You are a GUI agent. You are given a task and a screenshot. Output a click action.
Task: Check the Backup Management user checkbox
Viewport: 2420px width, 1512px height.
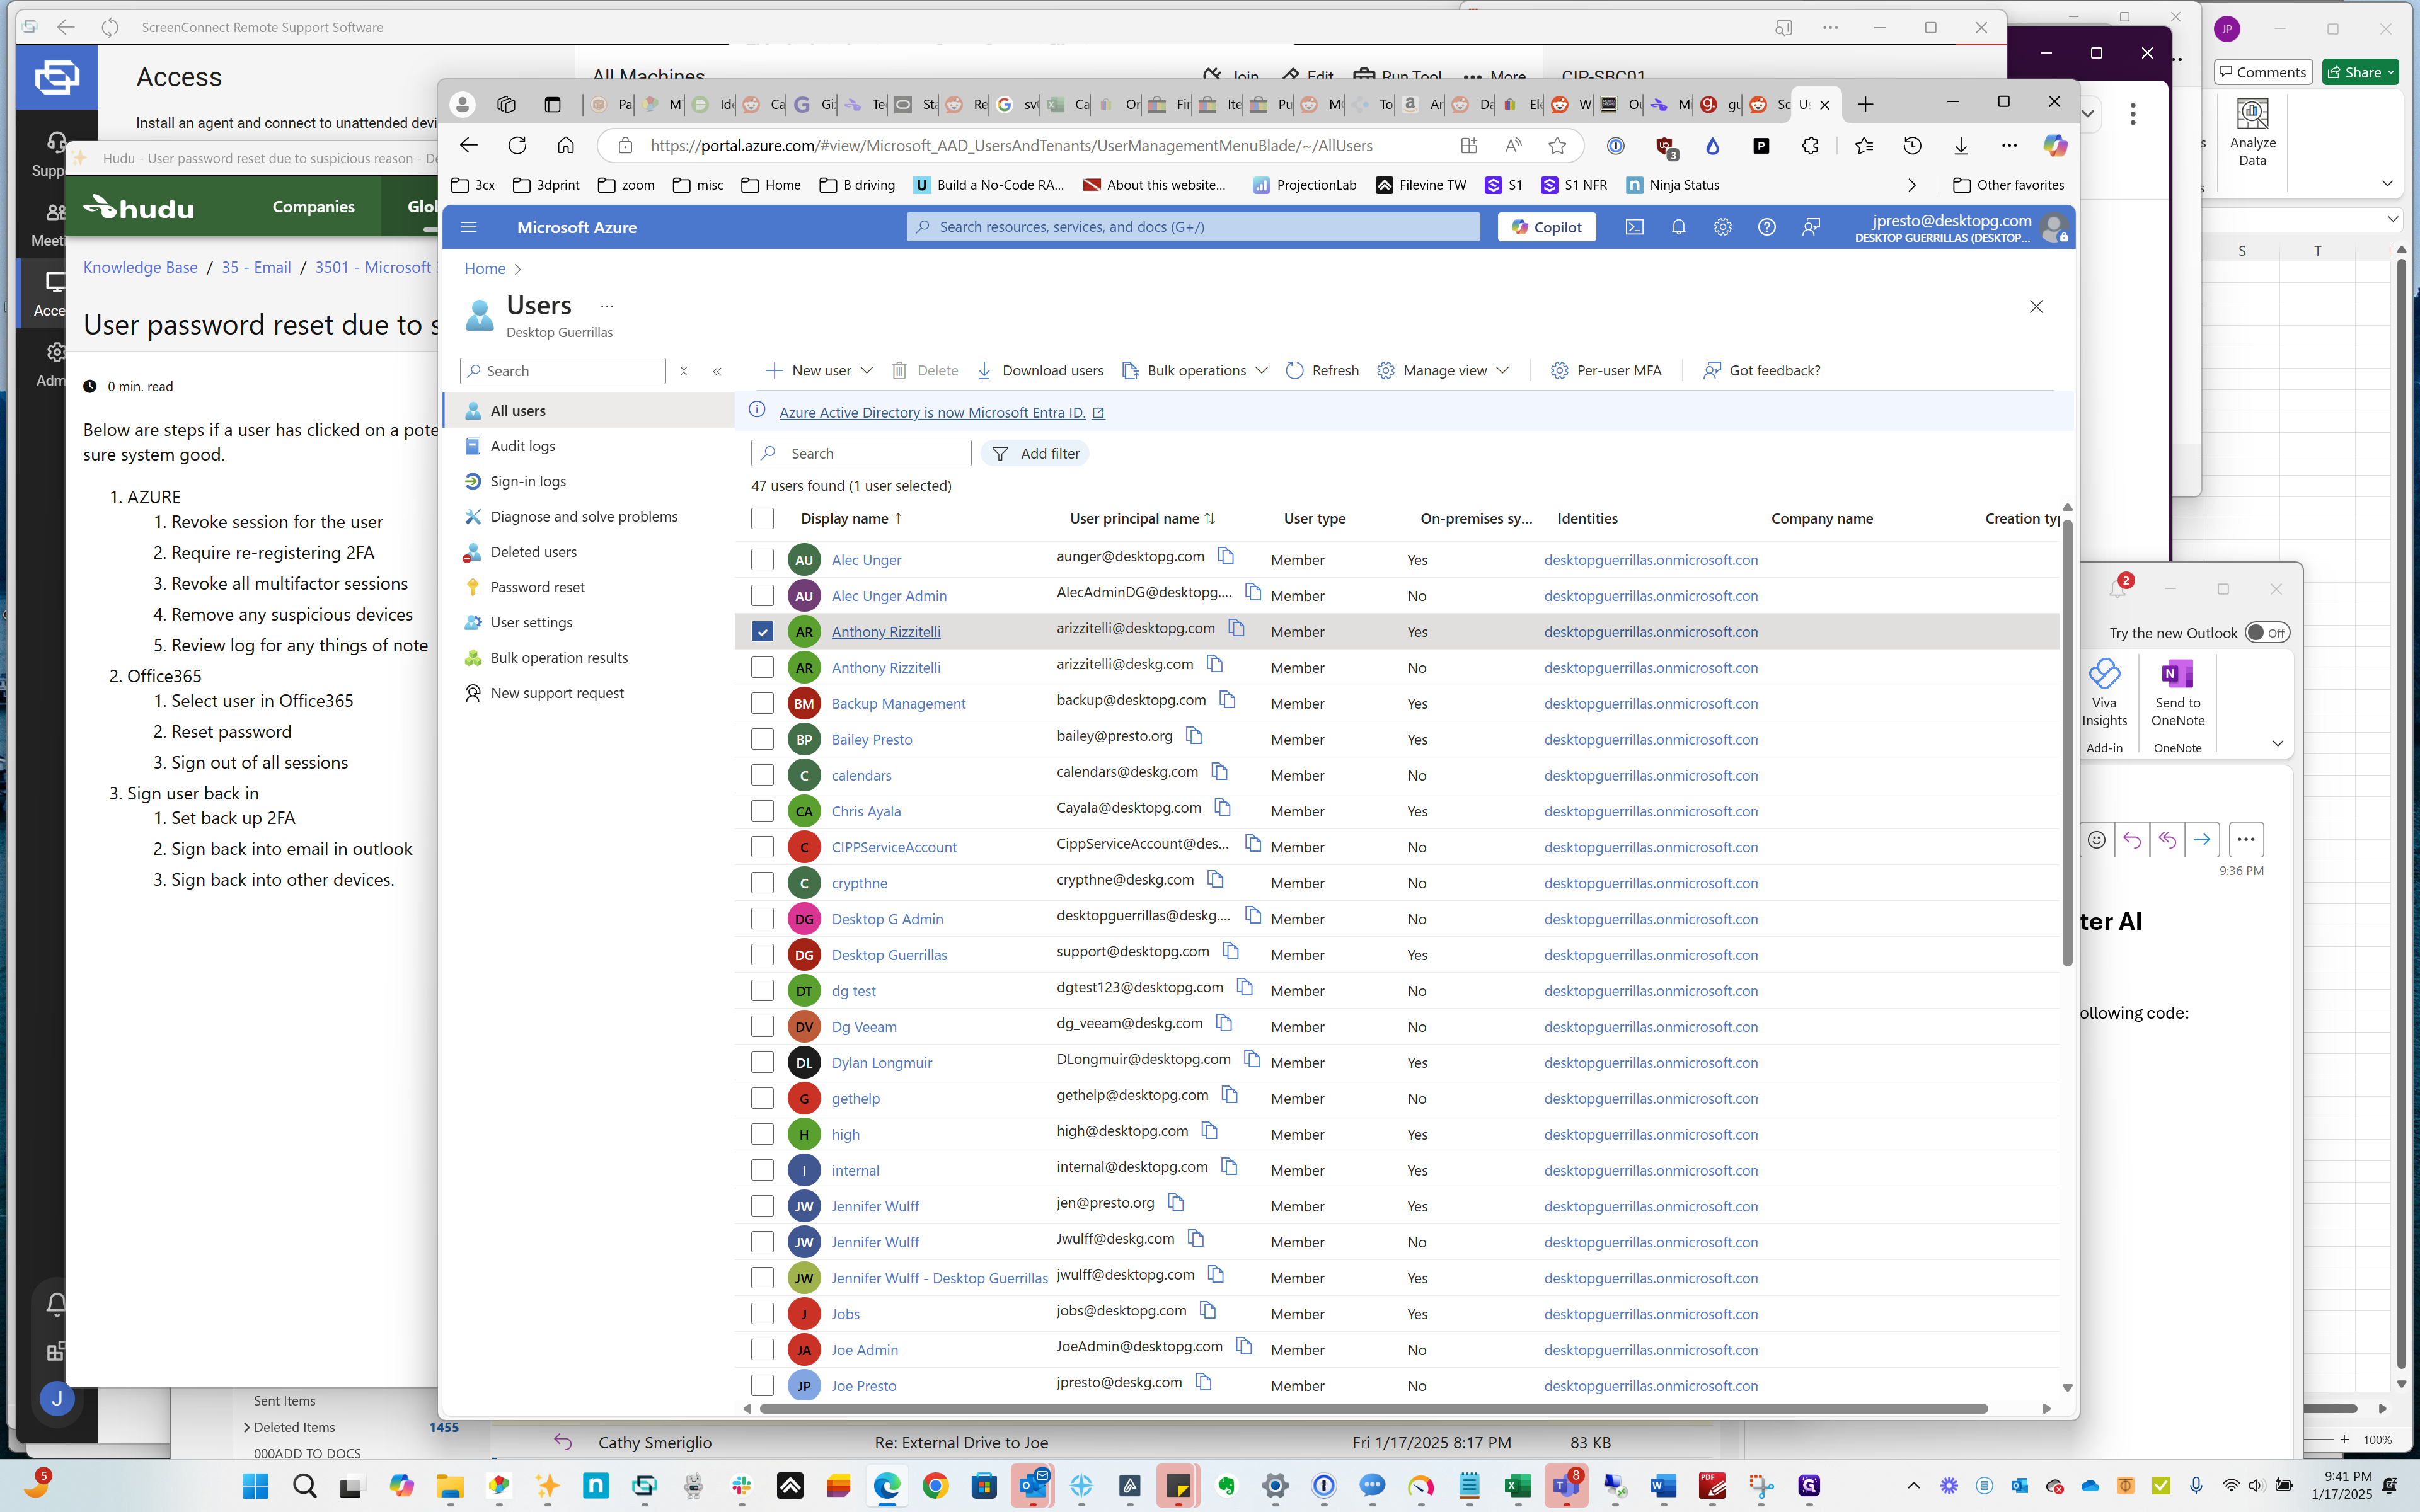(x=762, y=704)
